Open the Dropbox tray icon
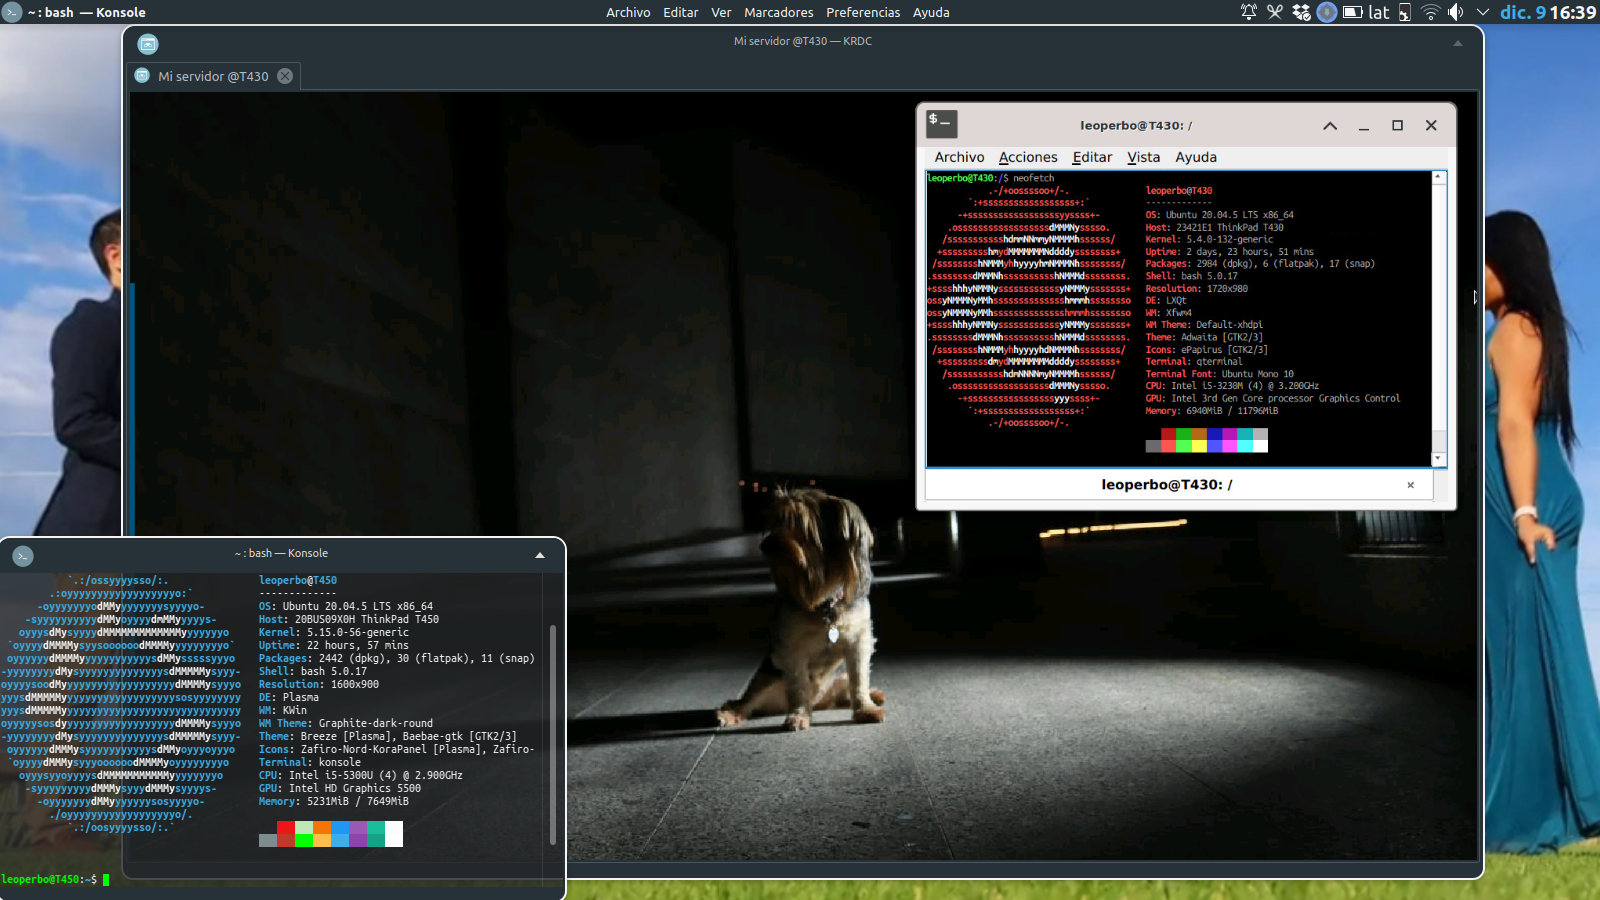 coord(1301,12)
